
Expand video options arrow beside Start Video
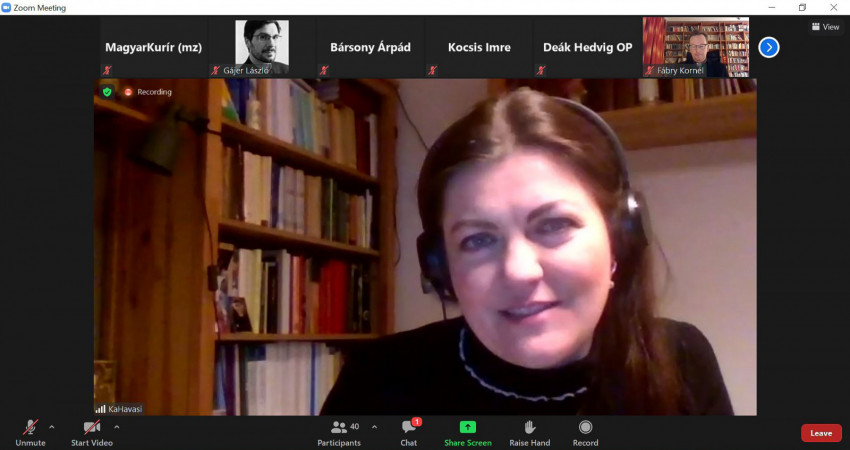[116, 427]
